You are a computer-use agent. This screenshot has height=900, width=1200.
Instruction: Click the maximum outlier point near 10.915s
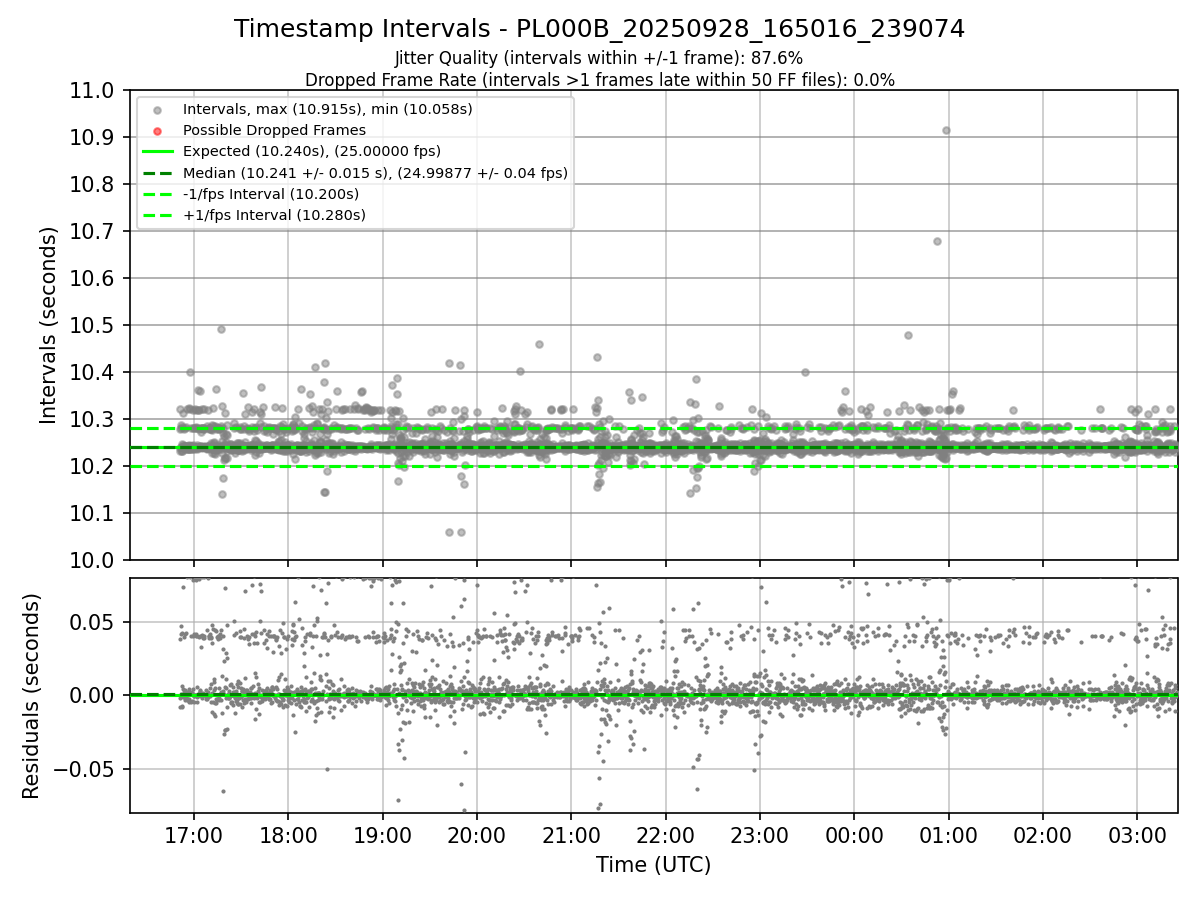946,130
